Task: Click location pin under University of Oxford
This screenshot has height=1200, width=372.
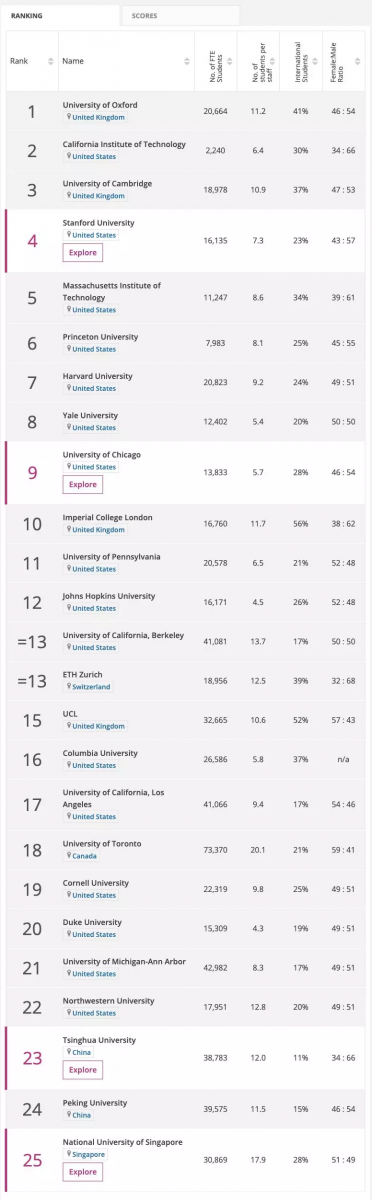Action: (x=70, y=117)
